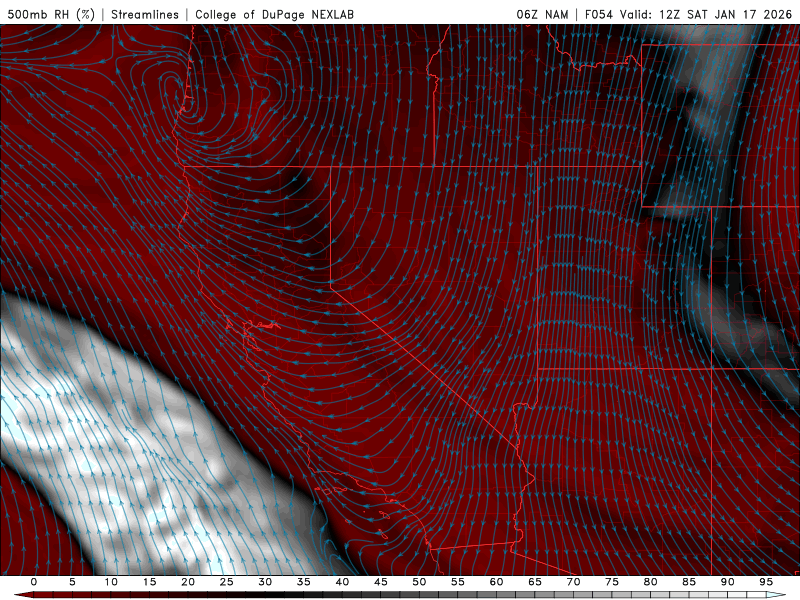Click the '65' colorbar scale label
The height and width of the screenshot is (600, 800).
pos(535,582)
